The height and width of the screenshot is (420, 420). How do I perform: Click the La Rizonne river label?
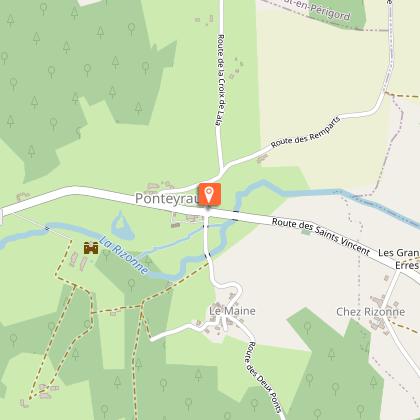pos(124,255)
